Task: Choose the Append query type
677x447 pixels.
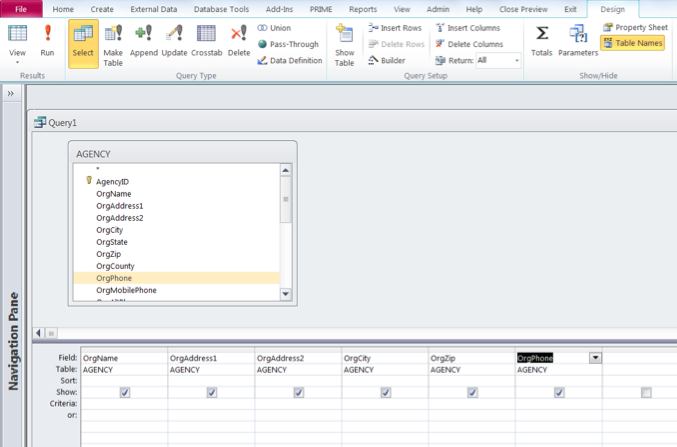Action: (143, 42)
